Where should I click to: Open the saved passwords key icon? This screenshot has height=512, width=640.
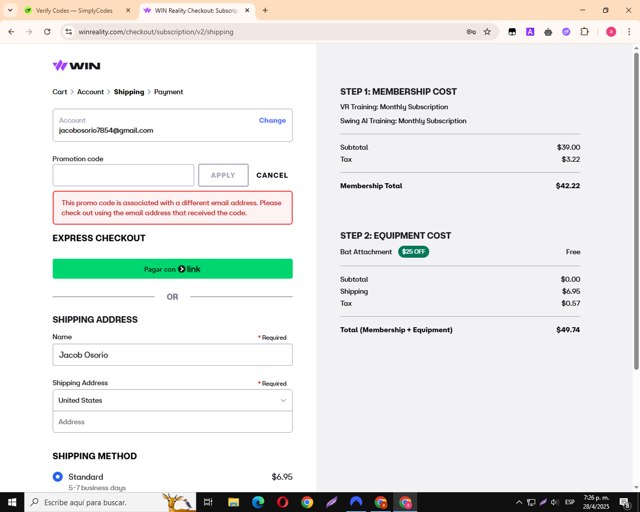point(471,32)
